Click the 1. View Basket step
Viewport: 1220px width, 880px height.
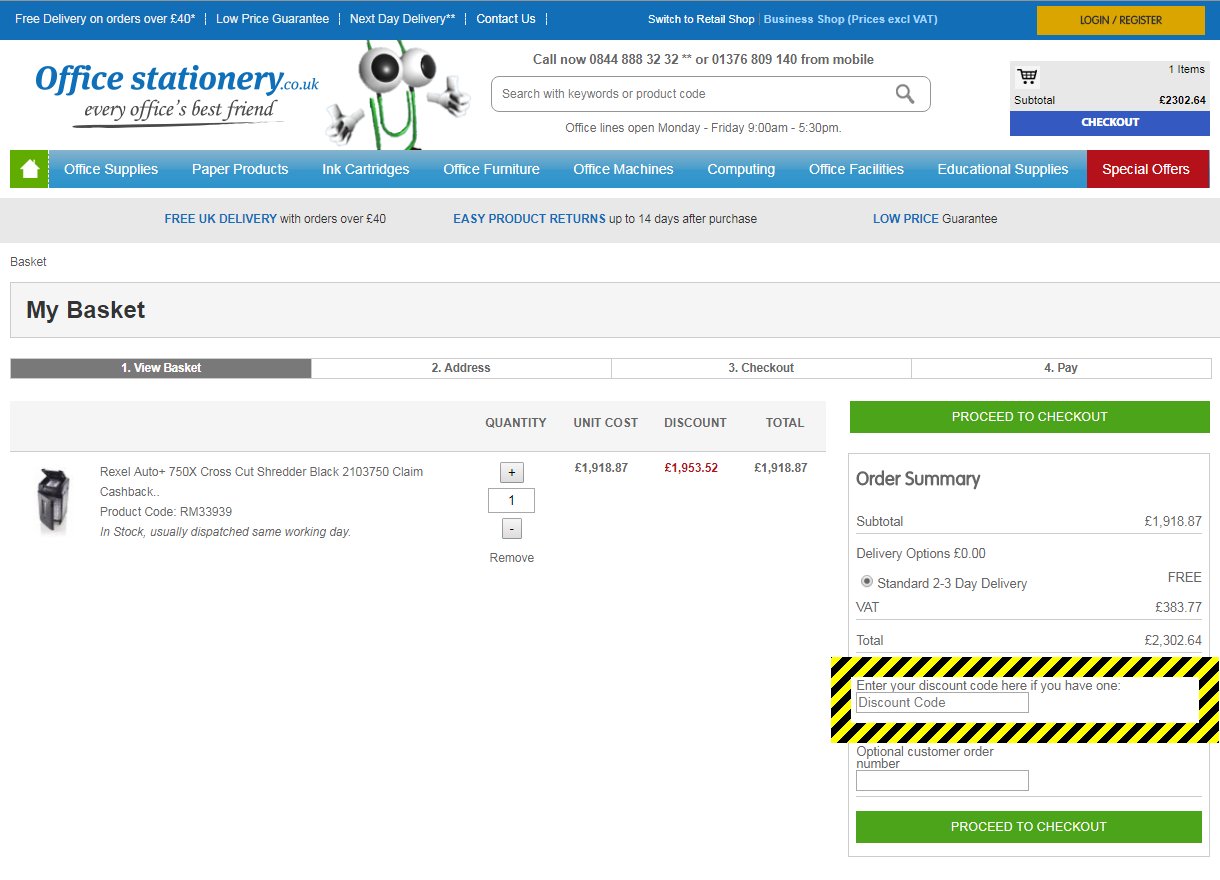click(x=161, y=368)
